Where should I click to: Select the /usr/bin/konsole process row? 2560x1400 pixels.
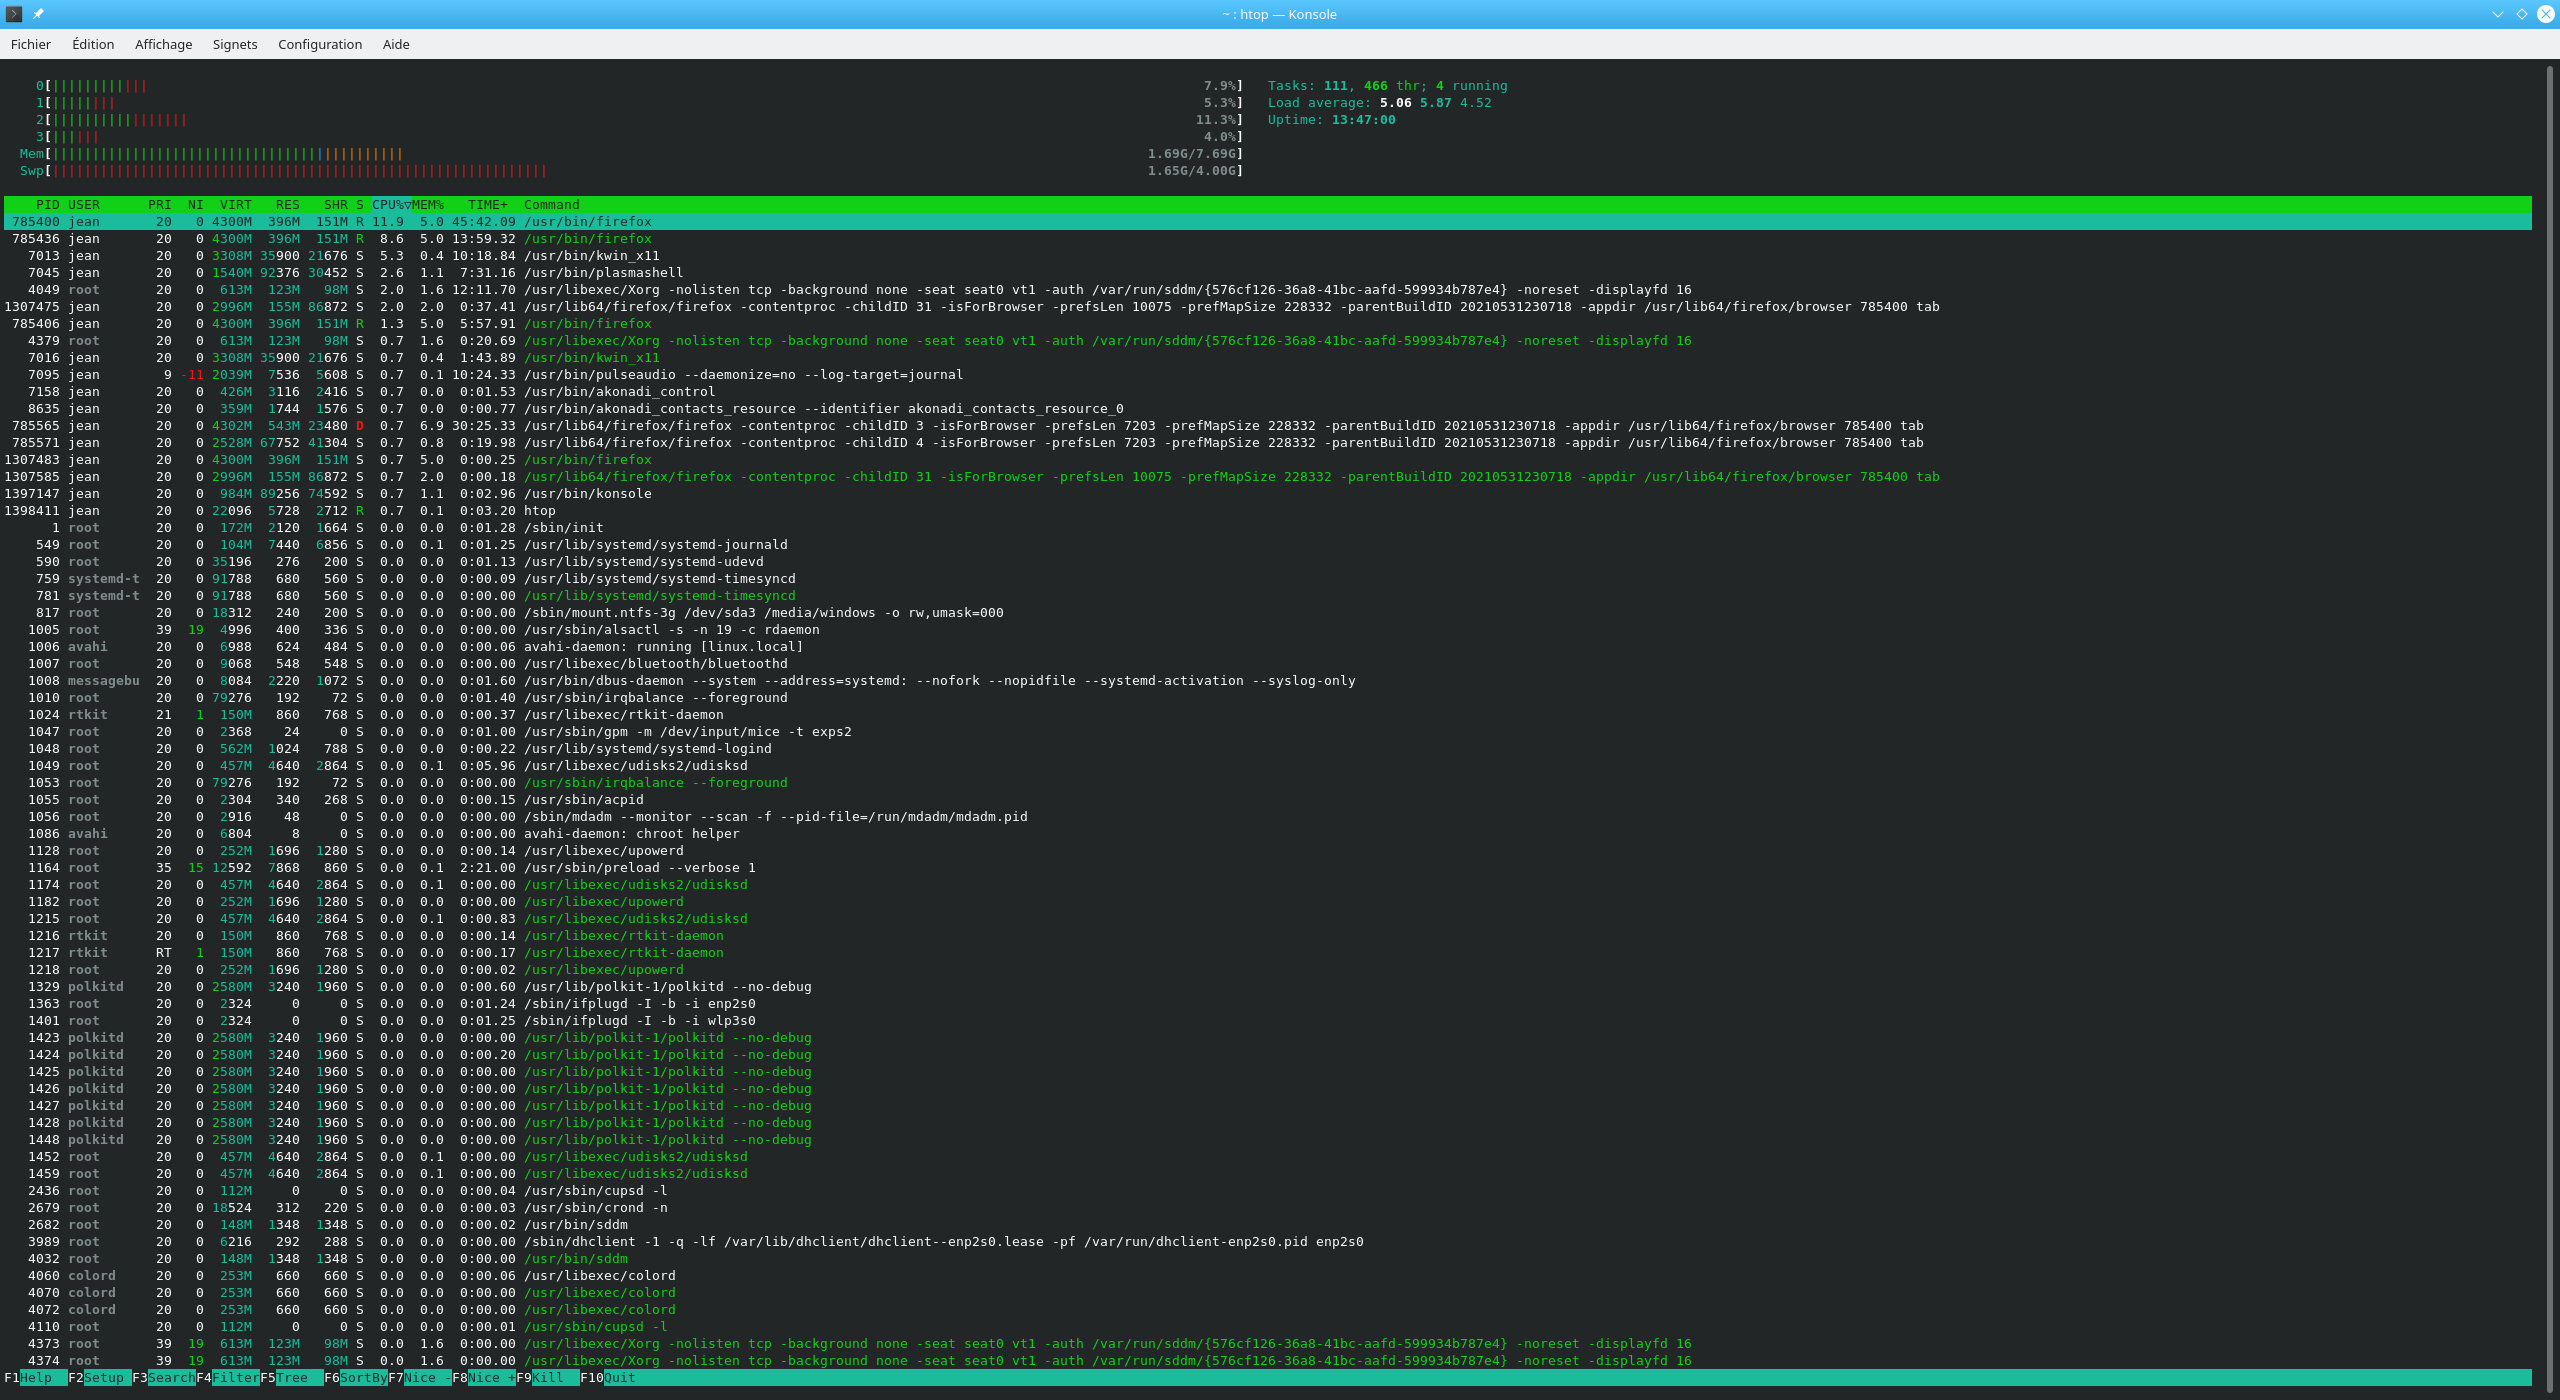coord(1268,494)
